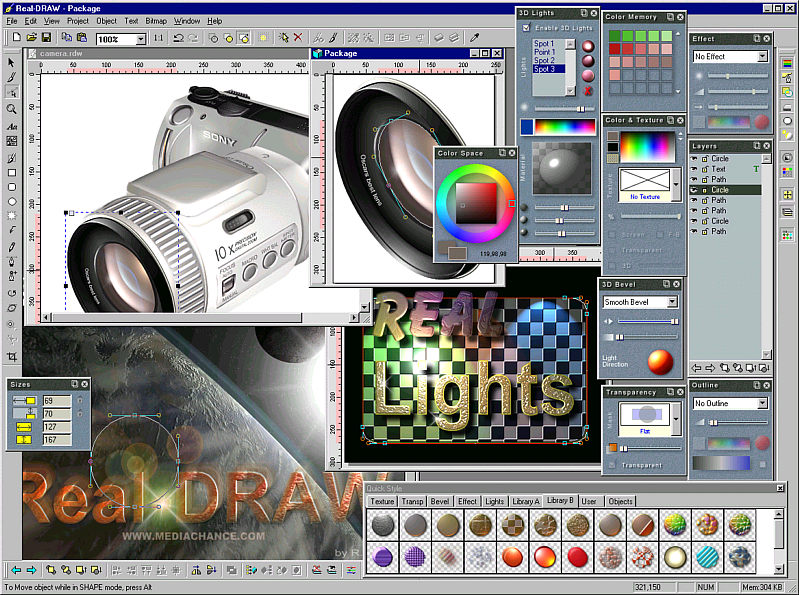The height and width of the screenshot is (595, 799).
Task: Open the File menu
Action: coord(12,21)
